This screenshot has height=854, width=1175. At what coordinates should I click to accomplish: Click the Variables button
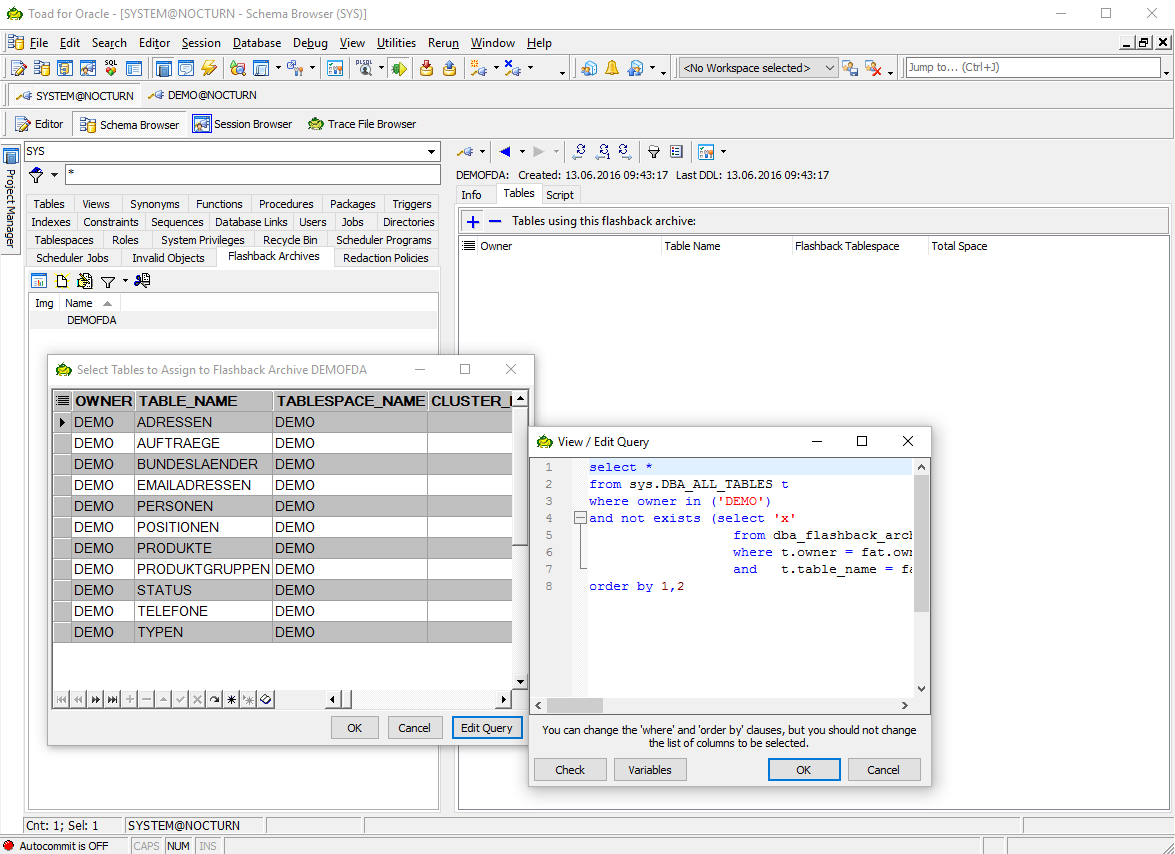point(650,769)
